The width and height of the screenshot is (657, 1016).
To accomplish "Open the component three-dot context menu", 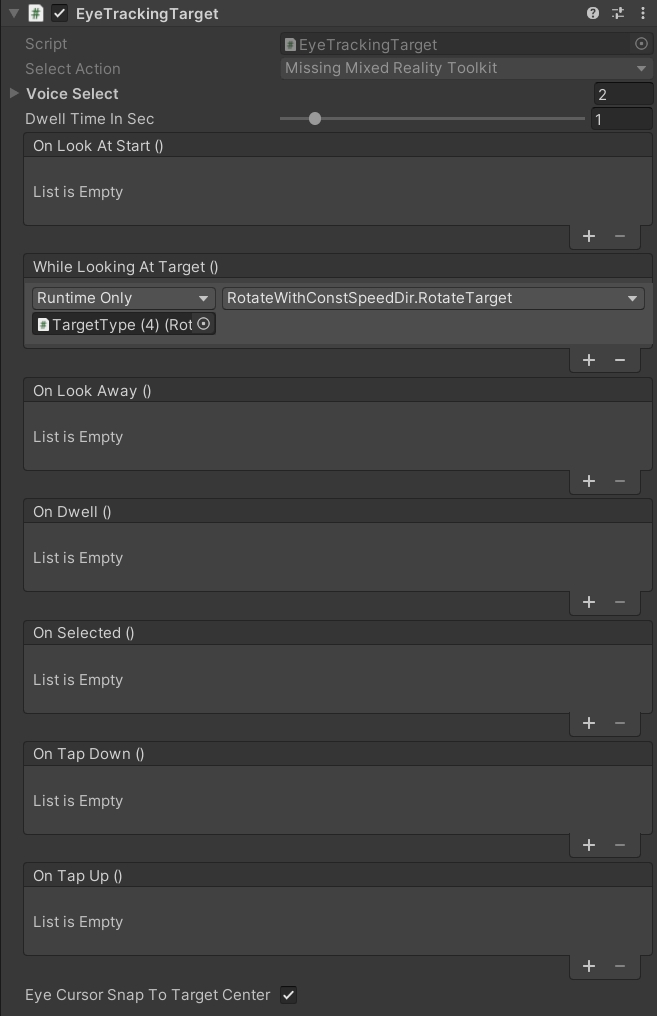I will coord(642,14).
